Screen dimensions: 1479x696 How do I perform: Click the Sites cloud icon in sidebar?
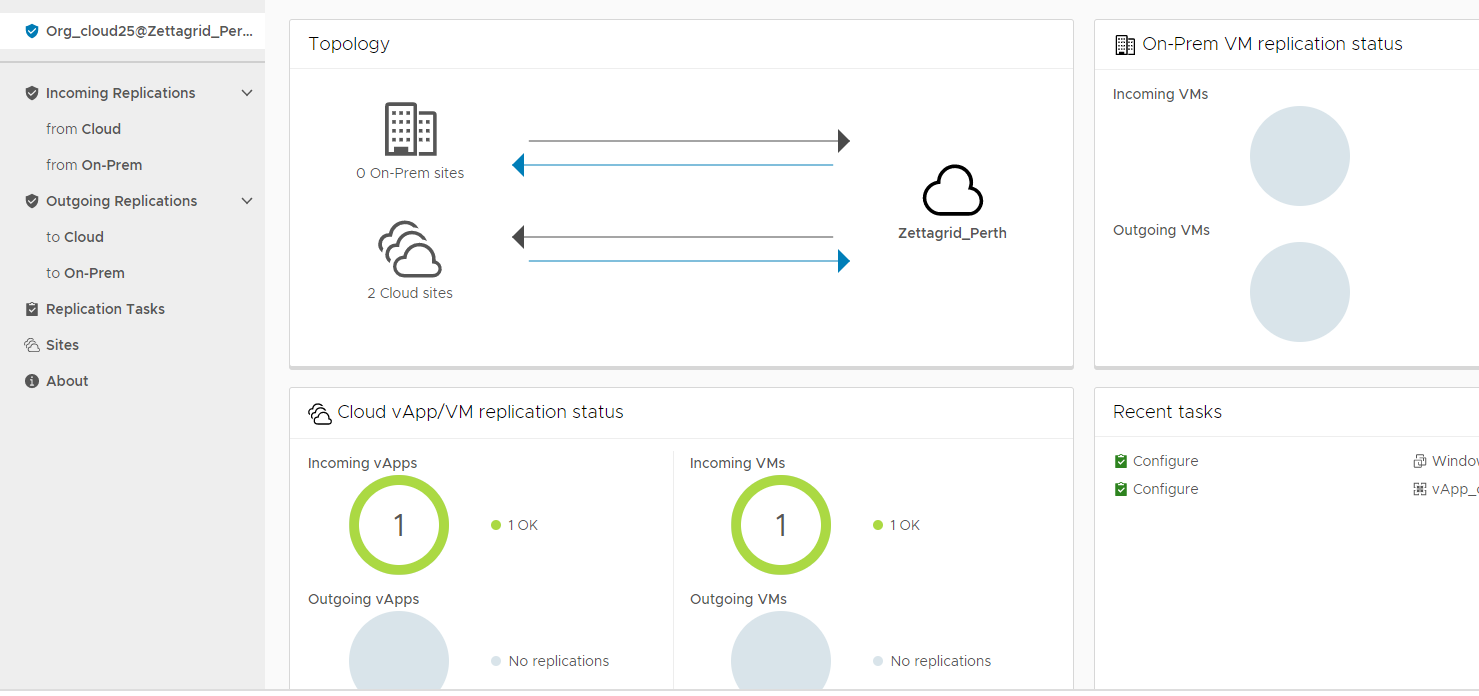click(x=32, y=345)
